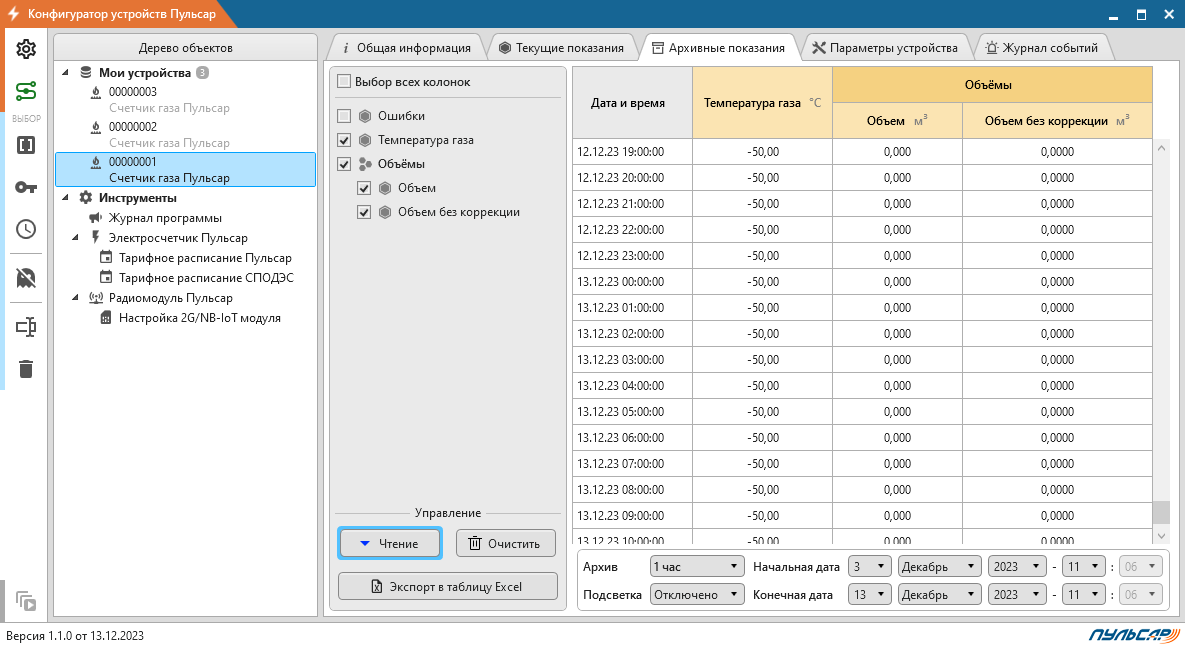
Task: Open the Конечная дата month dropdown
Action: (939, 594)
